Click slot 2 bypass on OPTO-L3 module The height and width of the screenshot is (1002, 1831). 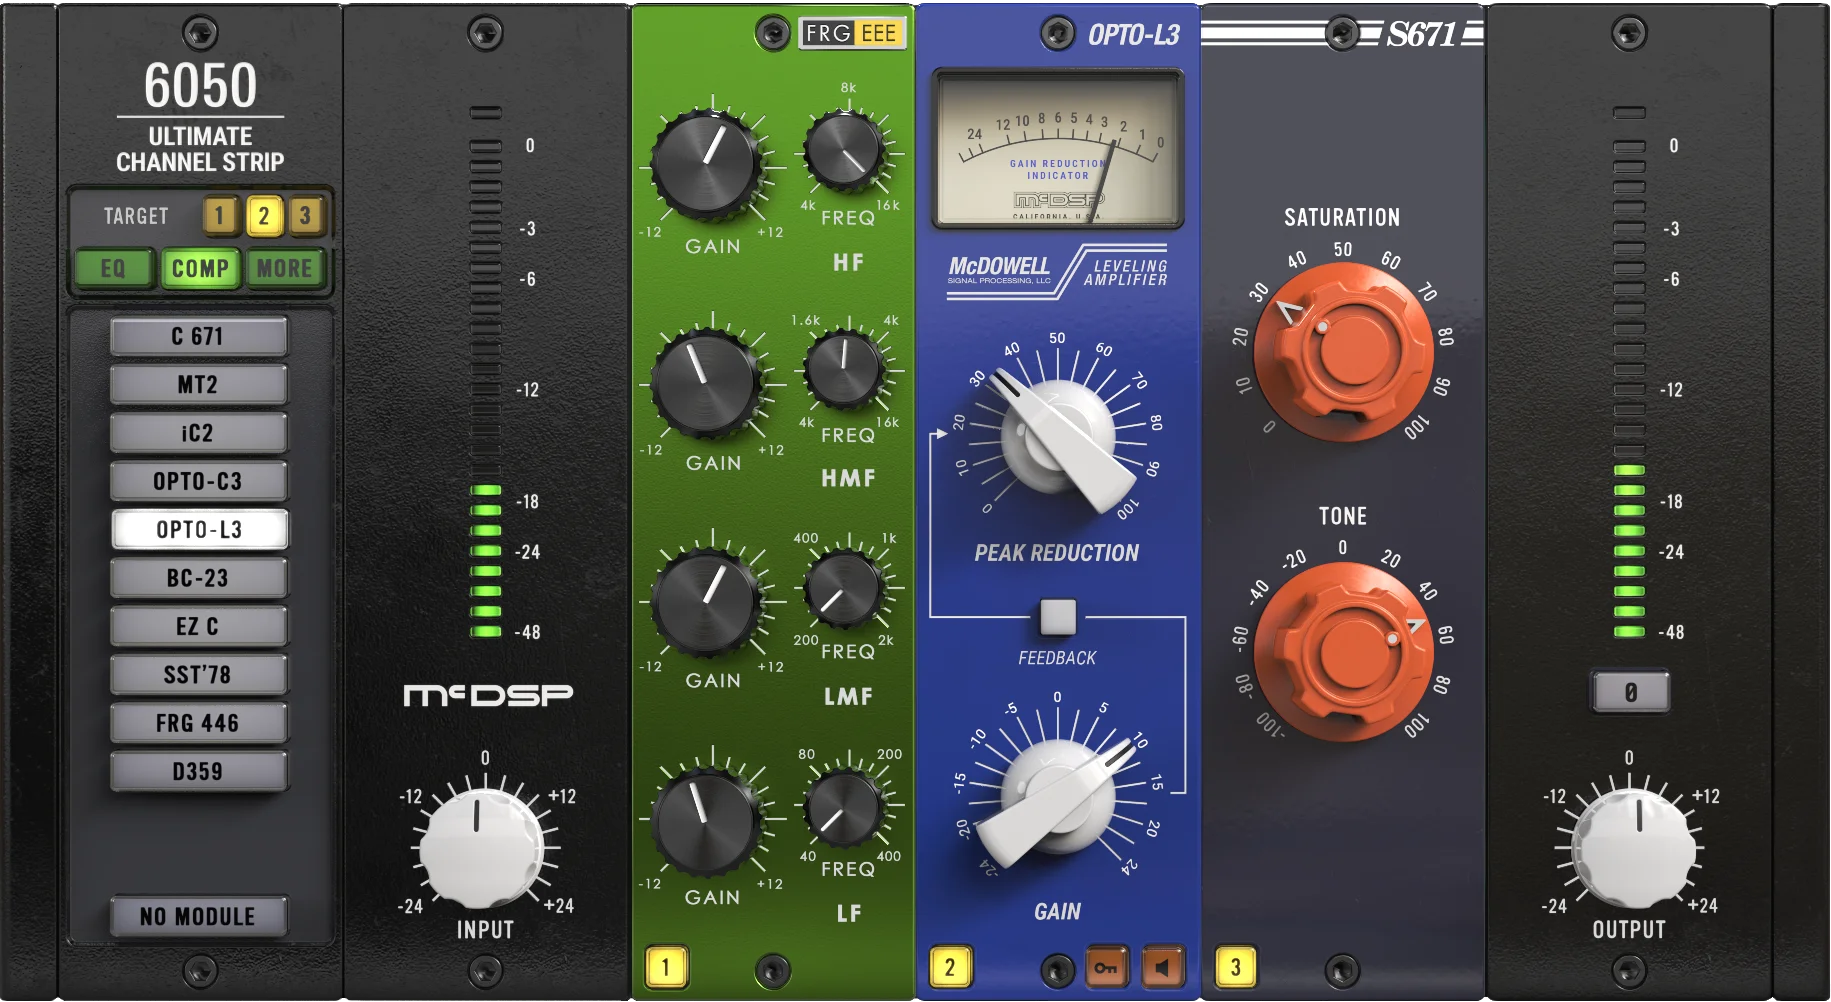coord(950,967)
